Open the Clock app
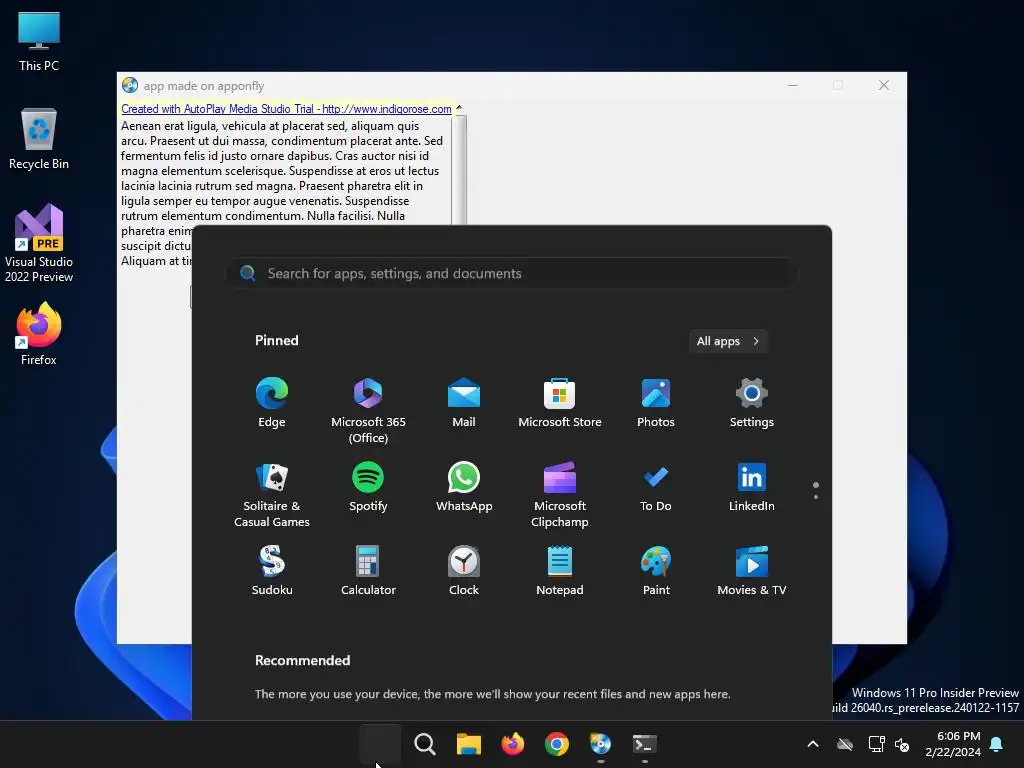This screenshot has height=768, width=1024. (x=464, y=570)
